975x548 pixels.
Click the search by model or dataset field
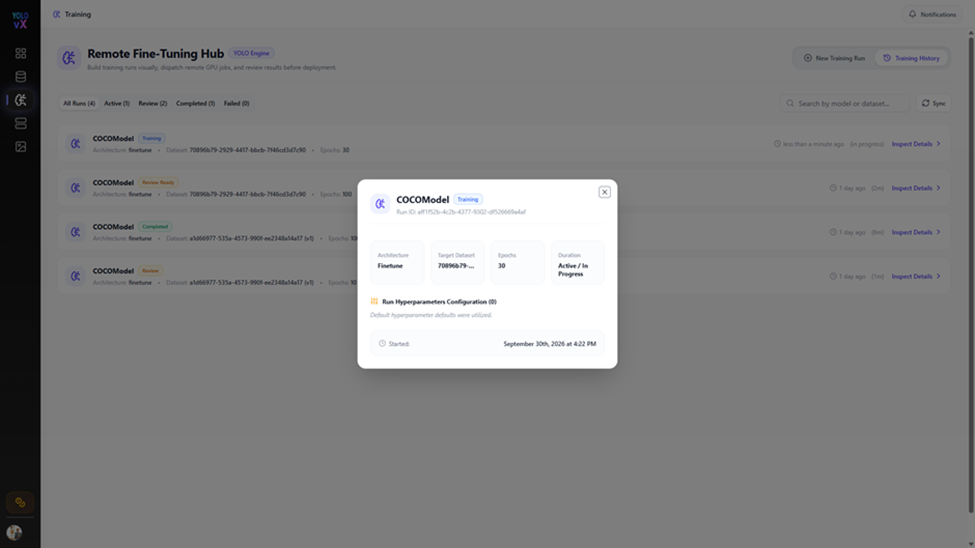pyautogui.click(x=844, y=103)
